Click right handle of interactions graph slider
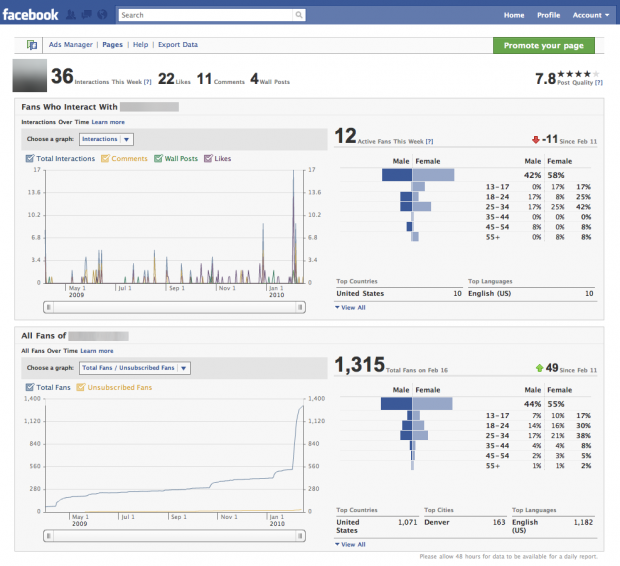Screen dimensions: 620x566 (300, 307)
